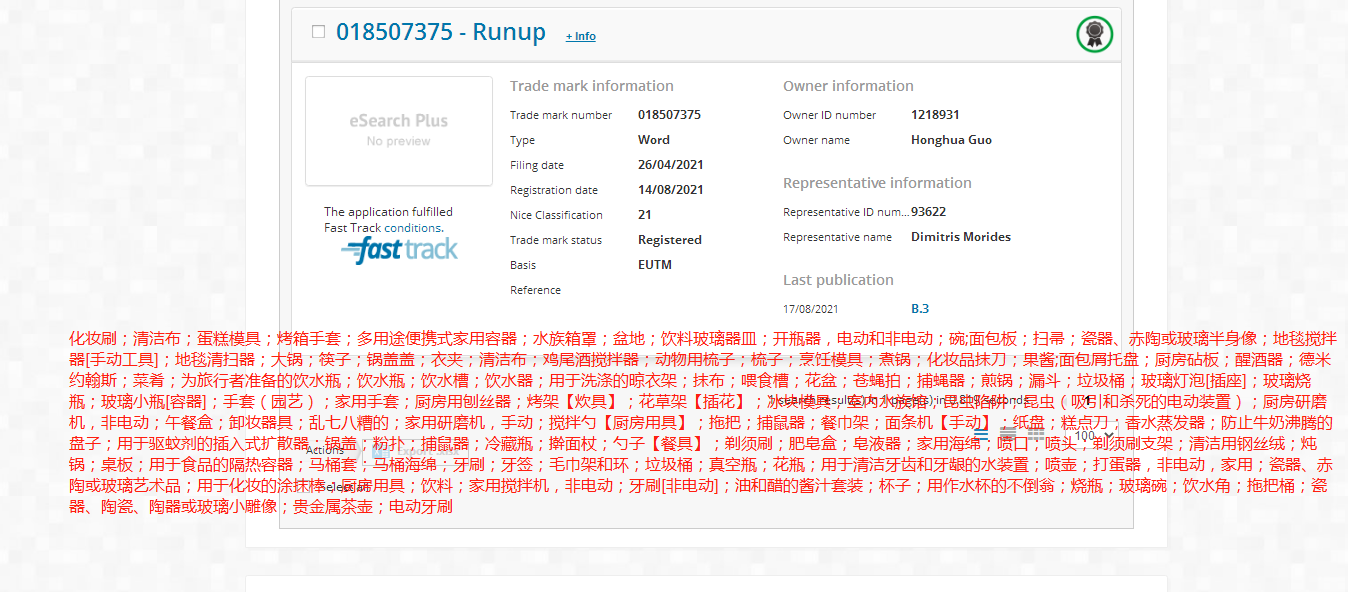Click the eSearch Plus No preview thumbnail
Screen dimensions: 1348x592
[398, 130]
